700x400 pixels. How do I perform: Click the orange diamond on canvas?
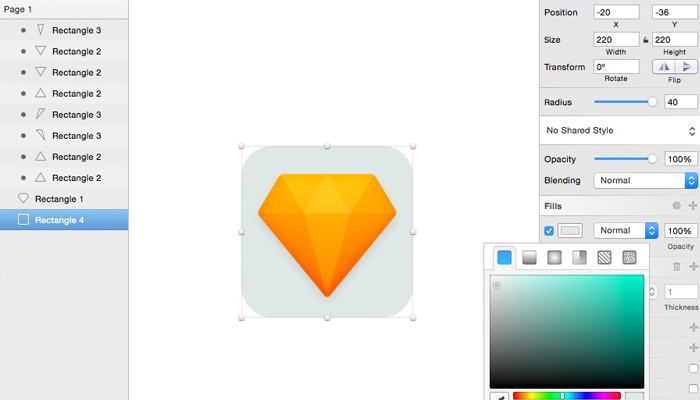[327, 234]
